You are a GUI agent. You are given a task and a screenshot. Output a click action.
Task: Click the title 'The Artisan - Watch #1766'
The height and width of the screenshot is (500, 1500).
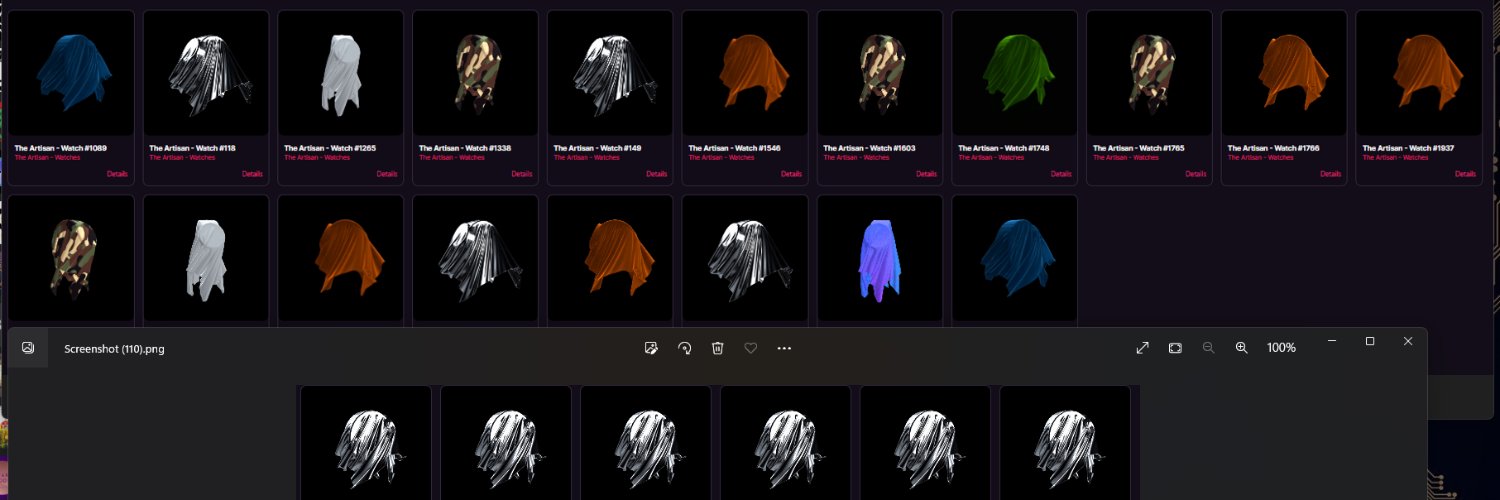click(1274, 148)
